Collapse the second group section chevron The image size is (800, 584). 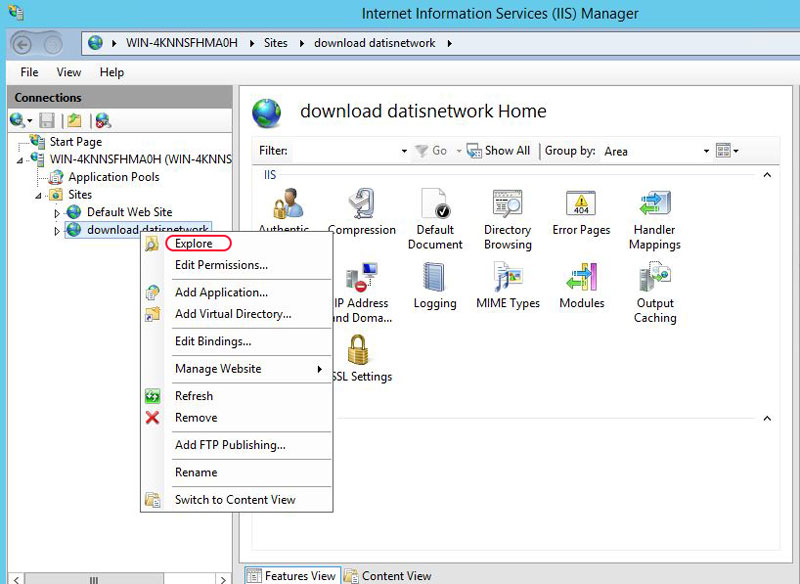point(767,418)
